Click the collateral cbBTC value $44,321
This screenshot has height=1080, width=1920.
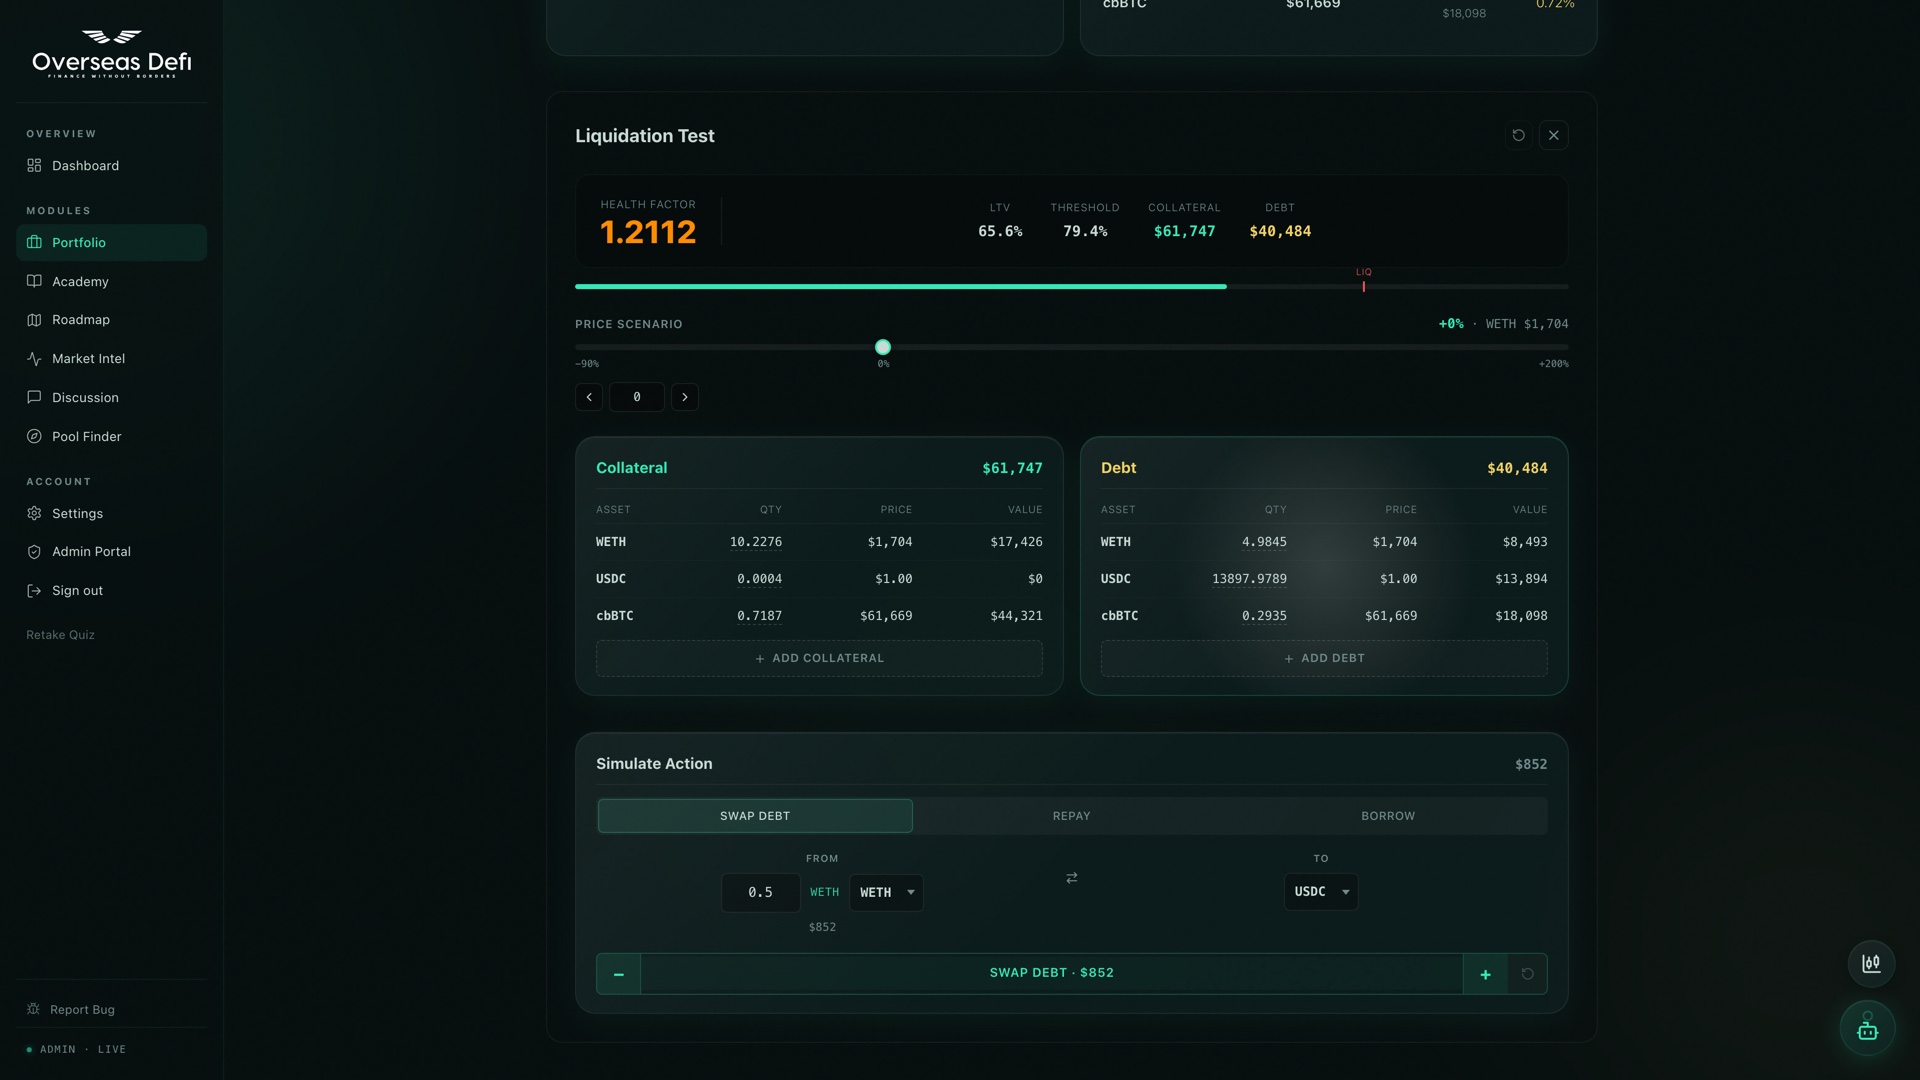click(1016, 616)
